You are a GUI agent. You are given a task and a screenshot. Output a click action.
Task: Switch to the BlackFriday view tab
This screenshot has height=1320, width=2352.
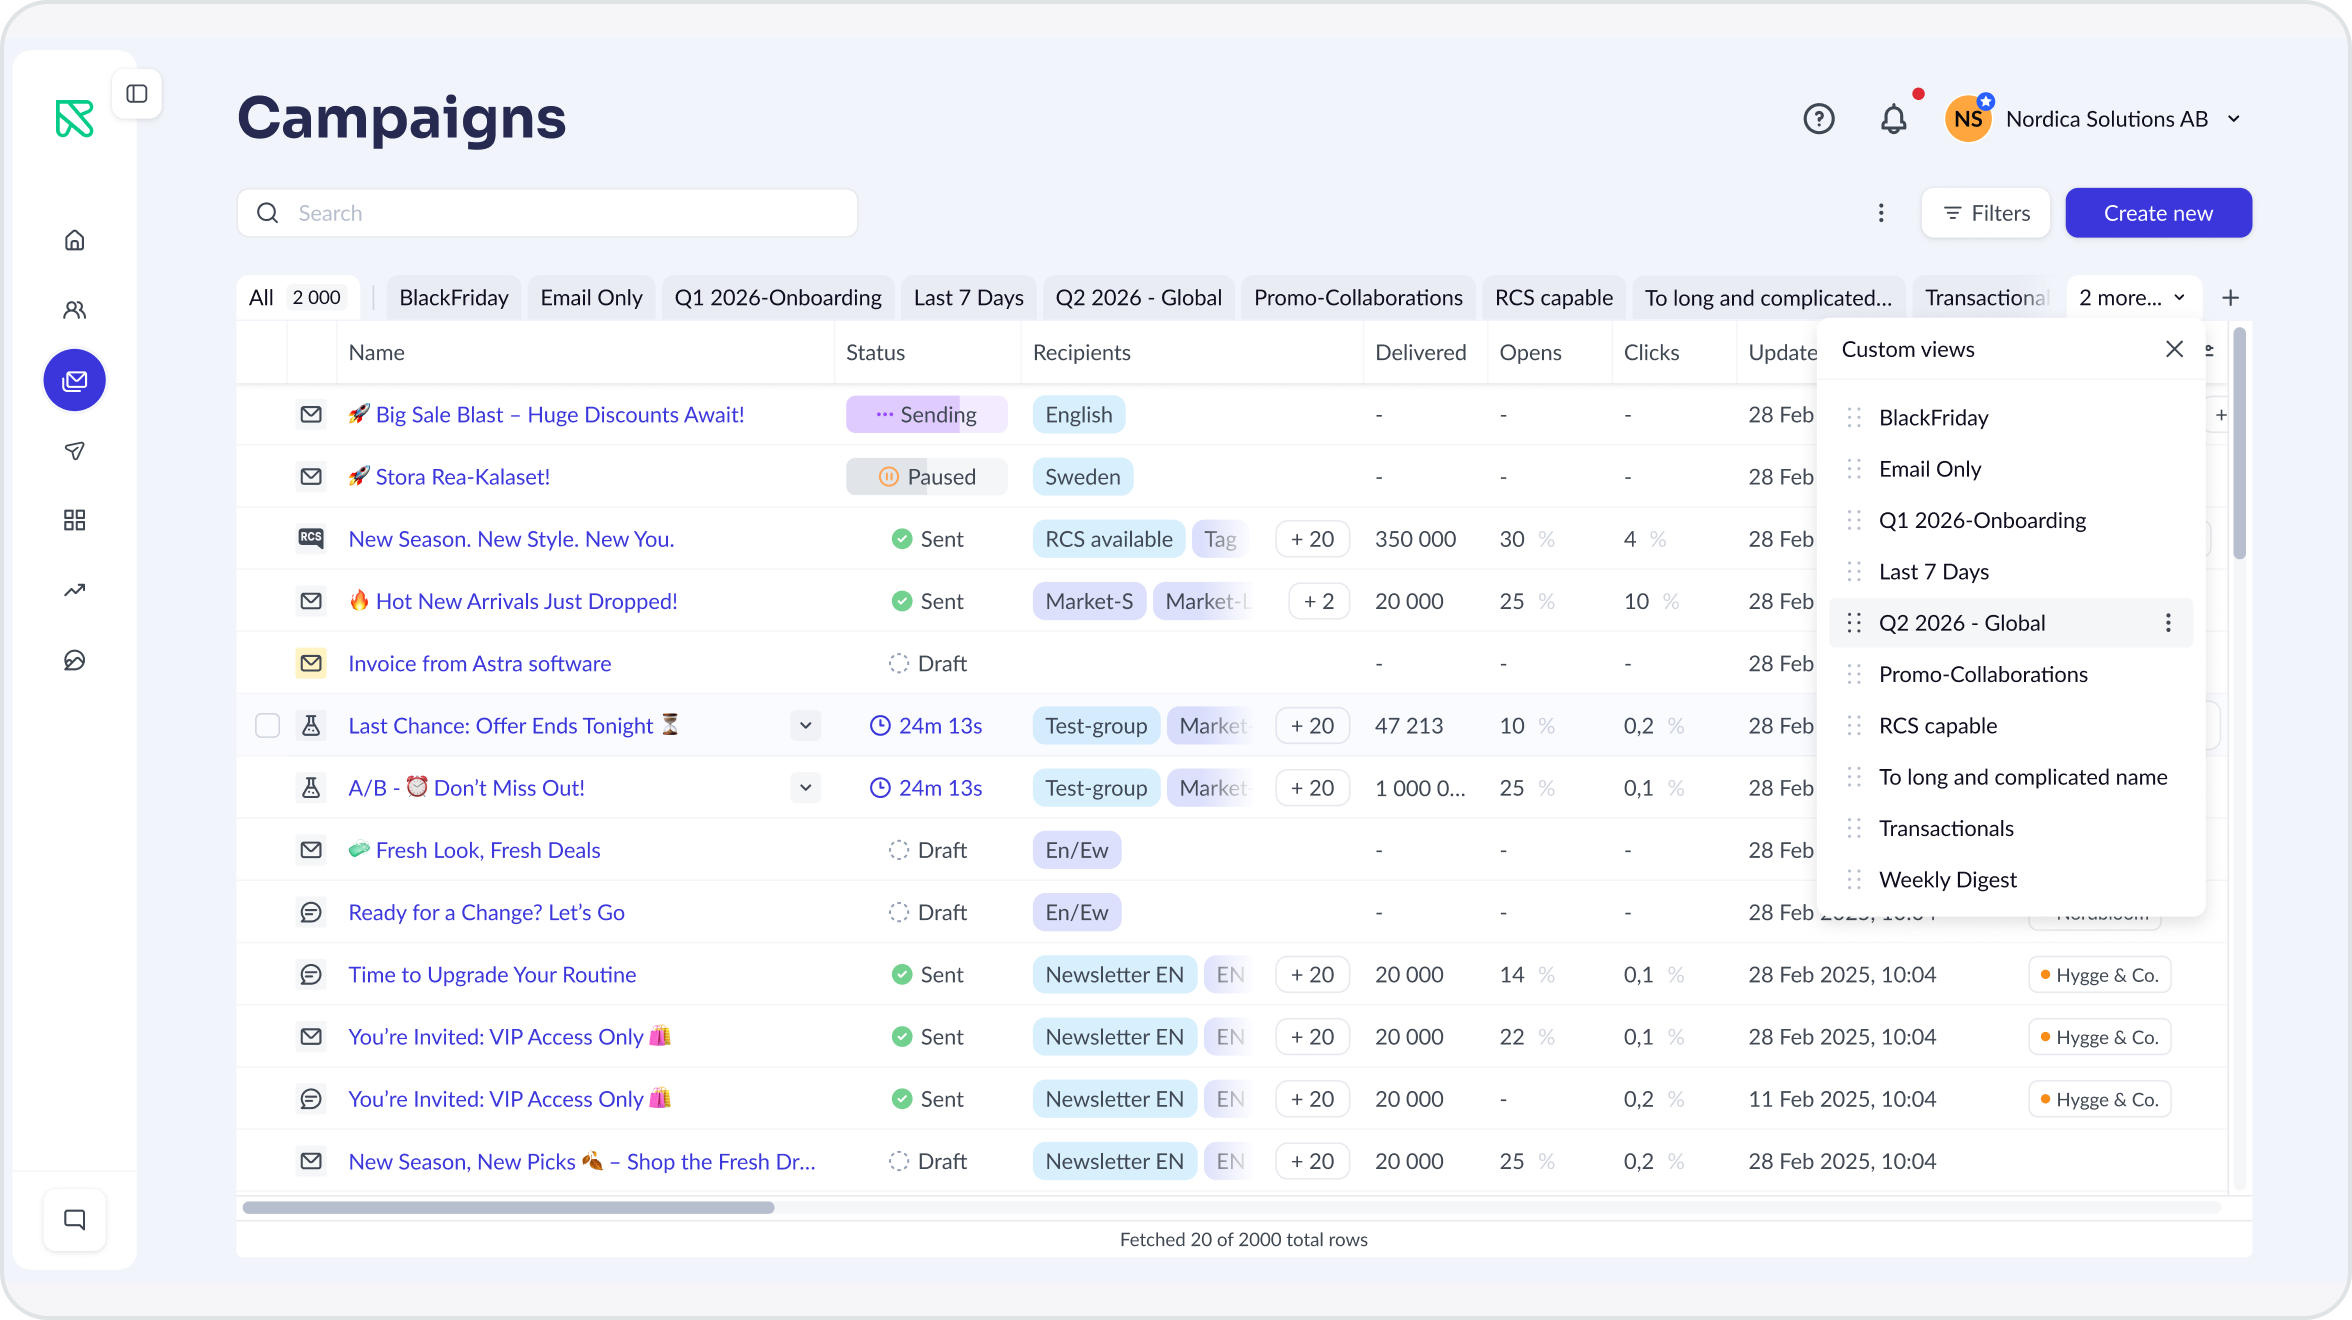coord(454,298)
